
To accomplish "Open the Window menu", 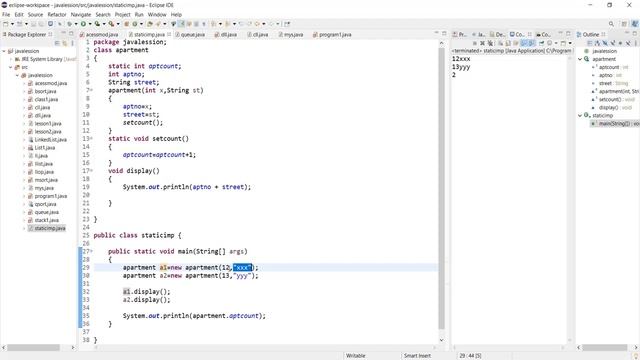I will click(157, 14).
